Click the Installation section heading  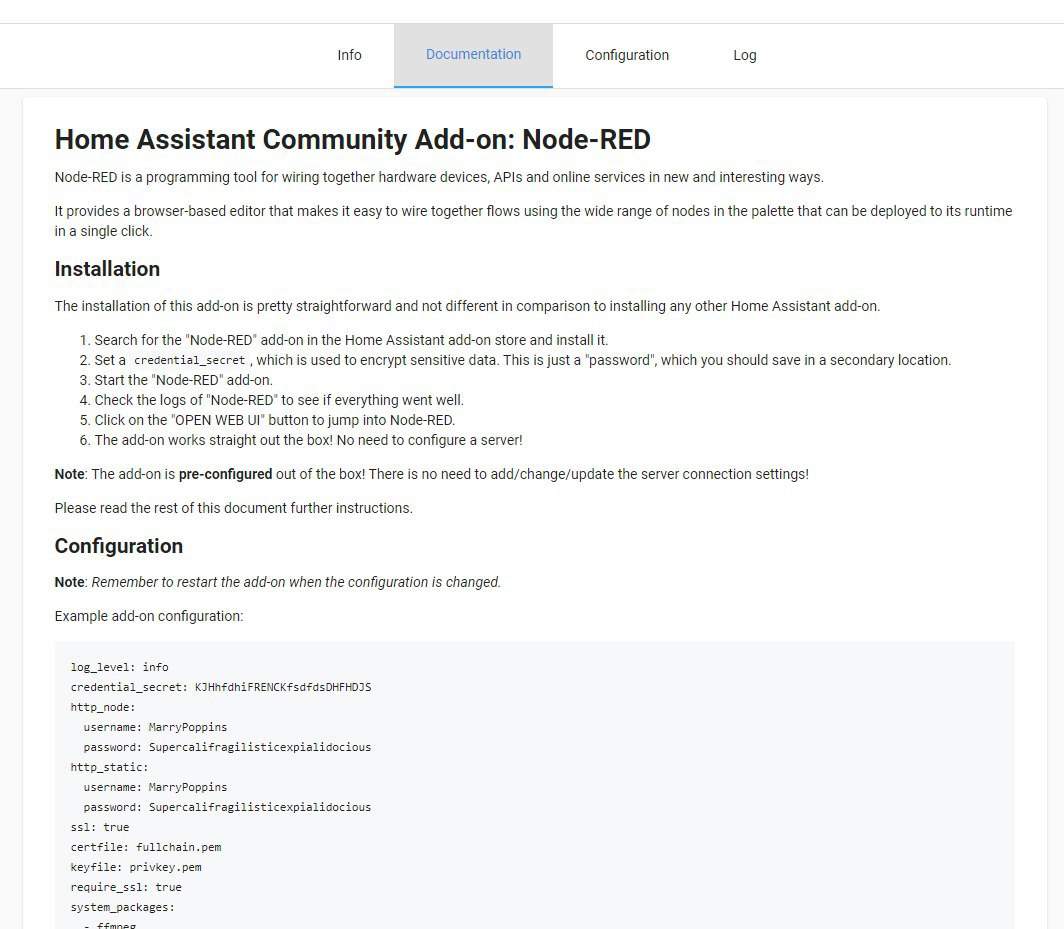(x=107, y=269)
